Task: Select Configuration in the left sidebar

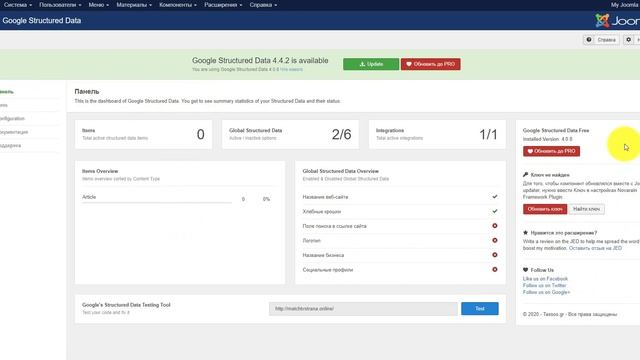Action: [x=12, y=118]
